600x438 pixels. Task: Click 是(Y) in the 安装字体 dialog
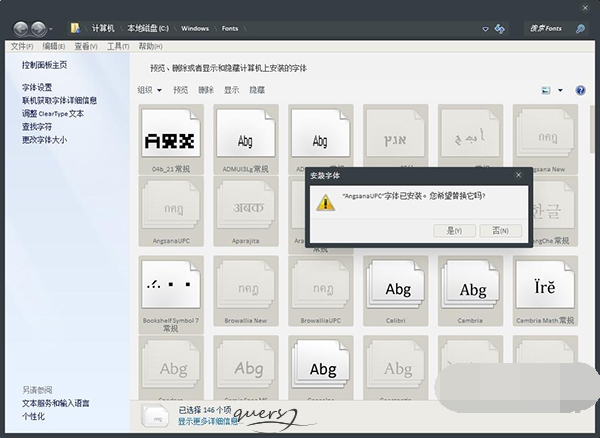coord(454,231)
